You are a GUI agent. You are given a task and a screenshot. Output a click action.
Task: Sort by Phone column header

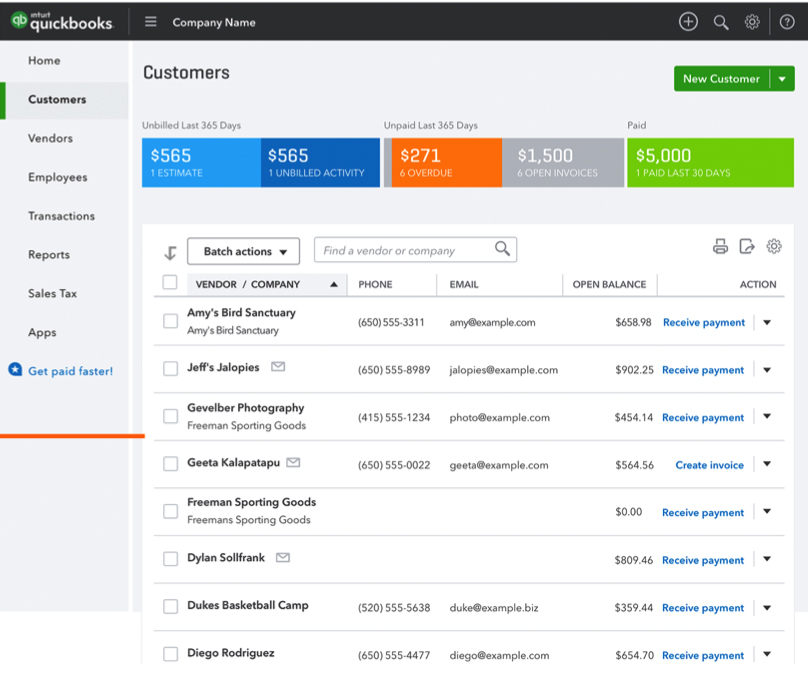coord(375,284)
